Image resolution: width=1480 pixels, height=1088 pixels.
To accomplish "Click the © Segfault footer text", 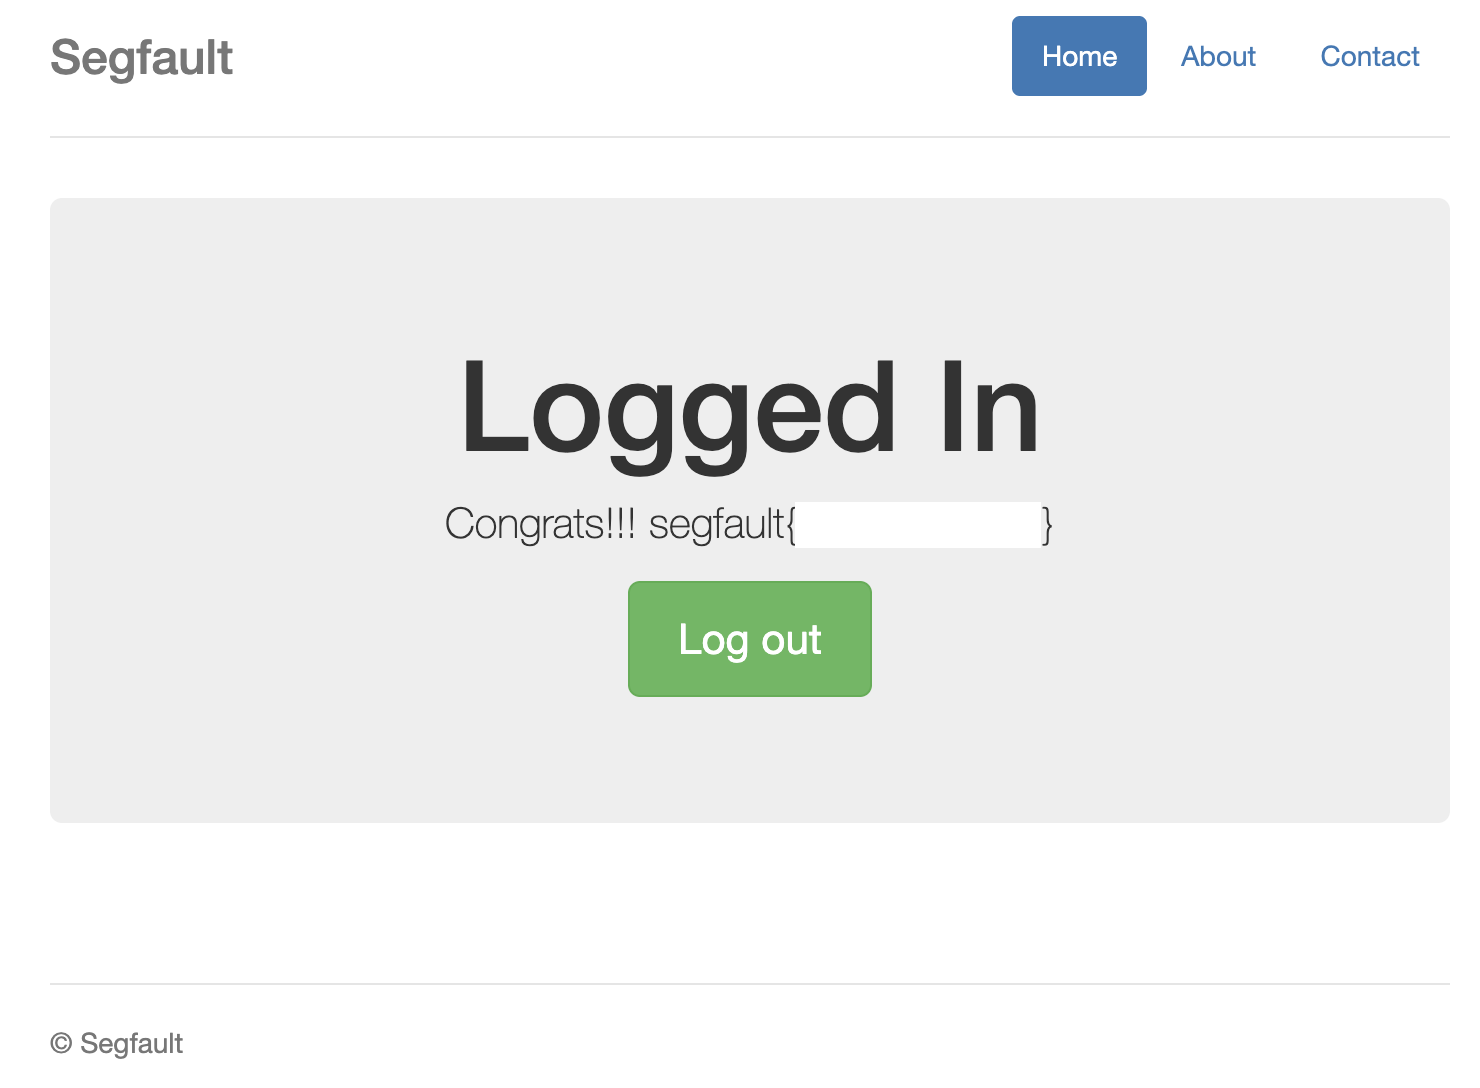I will coord(117,1043).
